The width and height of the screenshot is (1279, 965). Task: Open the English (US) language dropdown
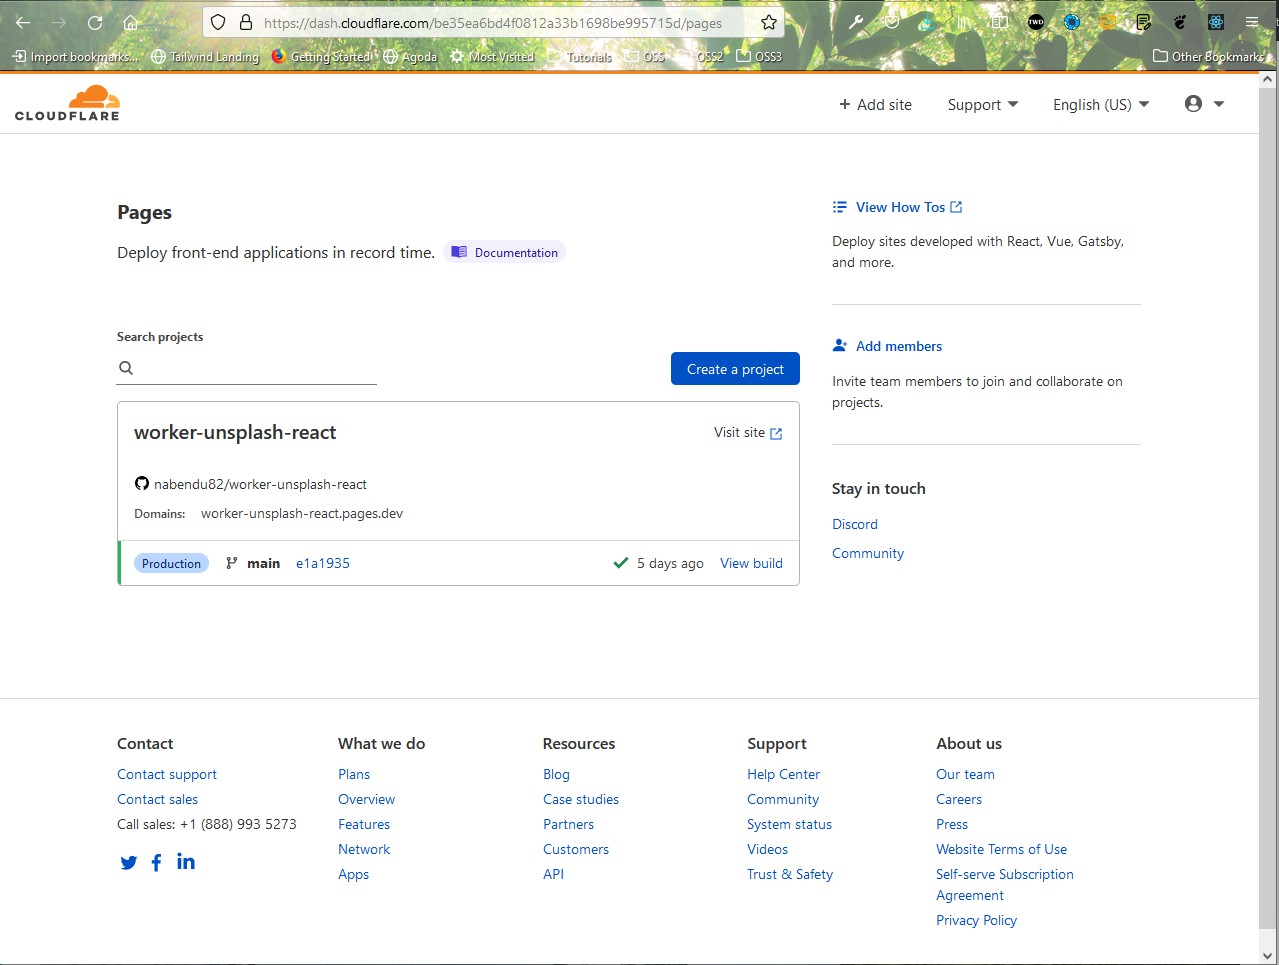1101,105
